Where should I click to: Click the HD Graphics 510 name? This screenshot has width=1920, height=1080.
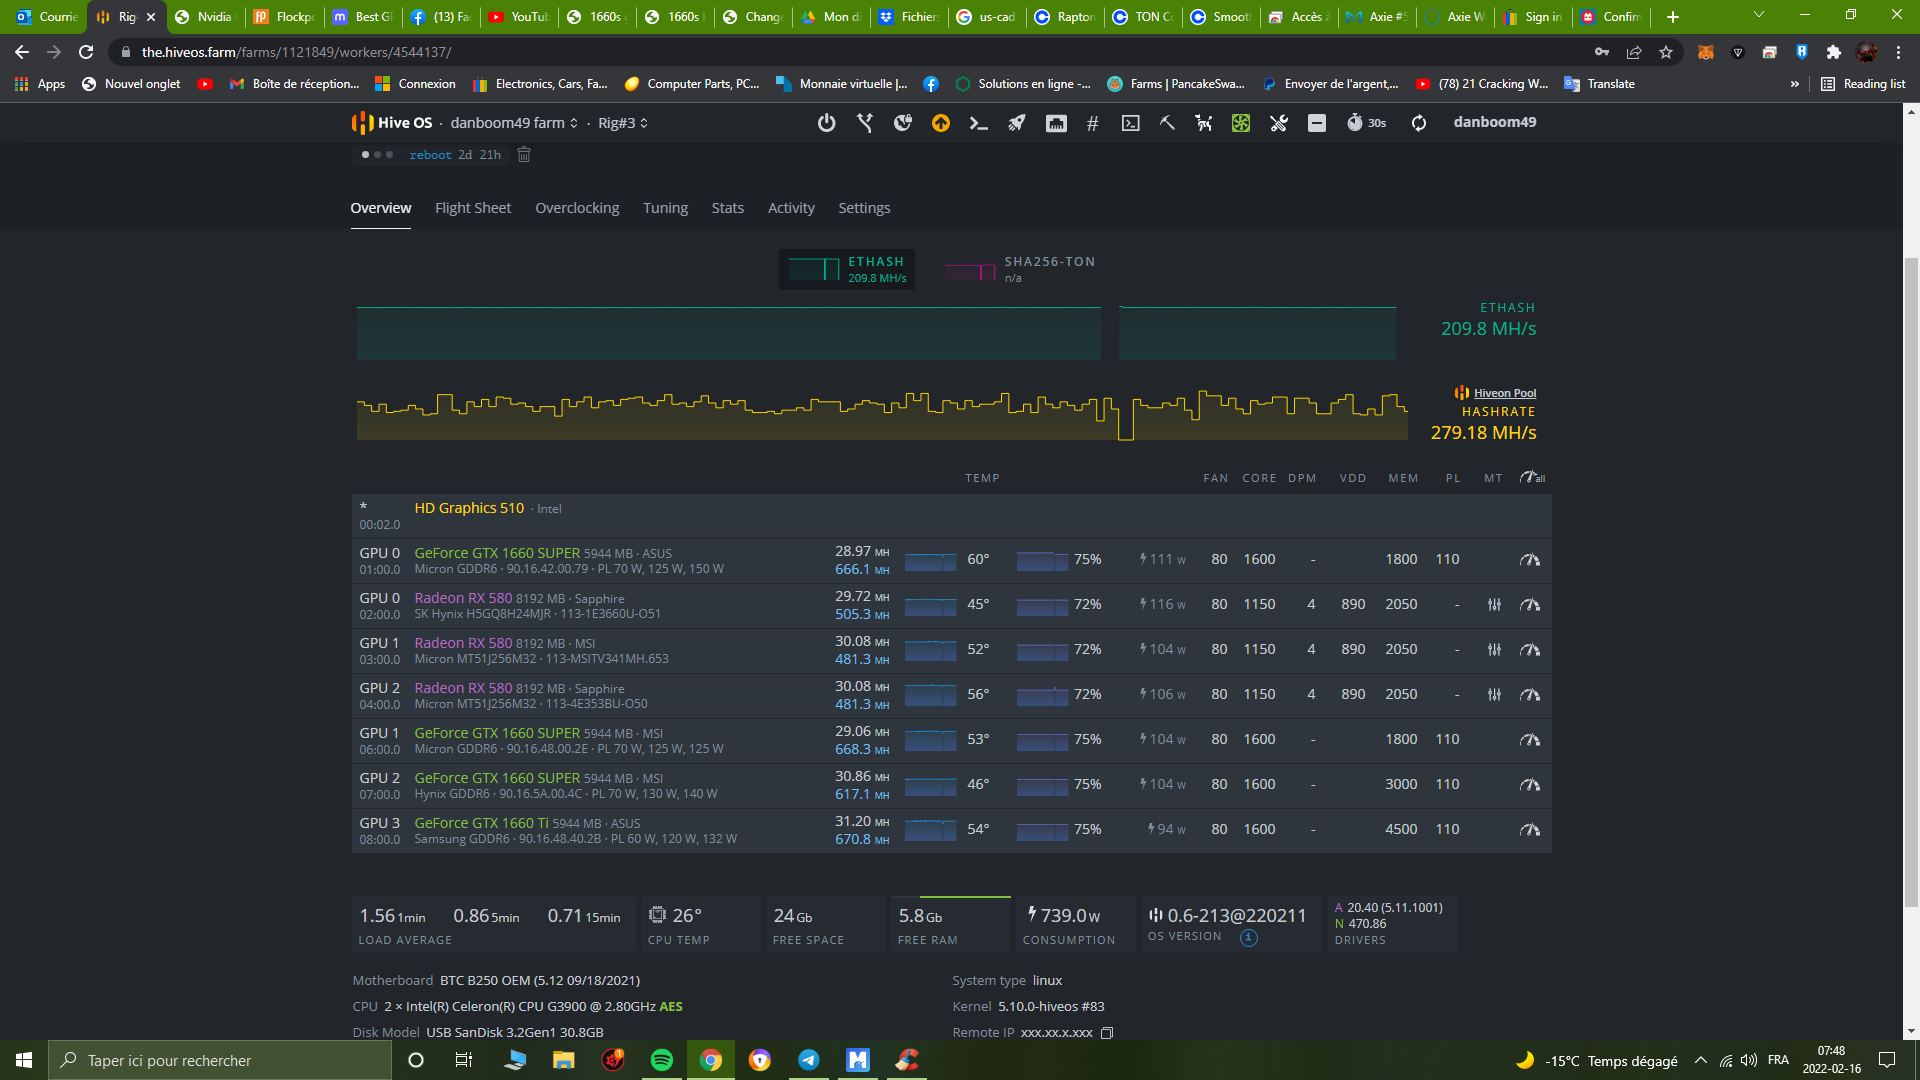click(469, 508)
